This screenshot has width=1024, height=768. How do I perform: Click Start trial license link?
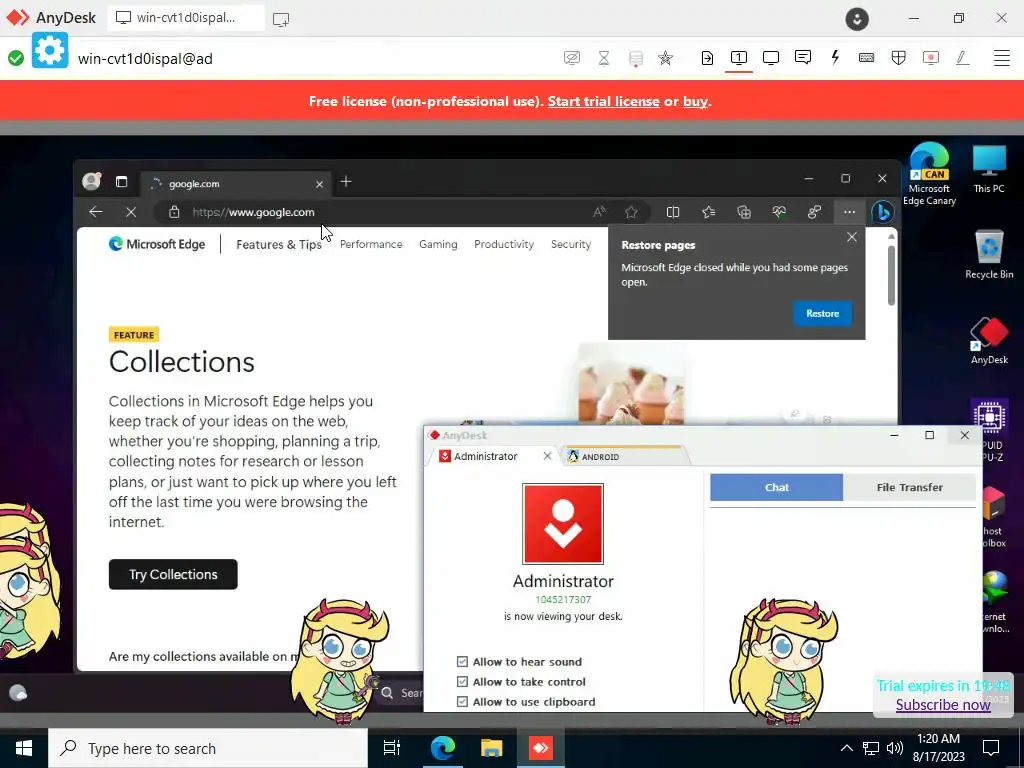tap(603, 101)
